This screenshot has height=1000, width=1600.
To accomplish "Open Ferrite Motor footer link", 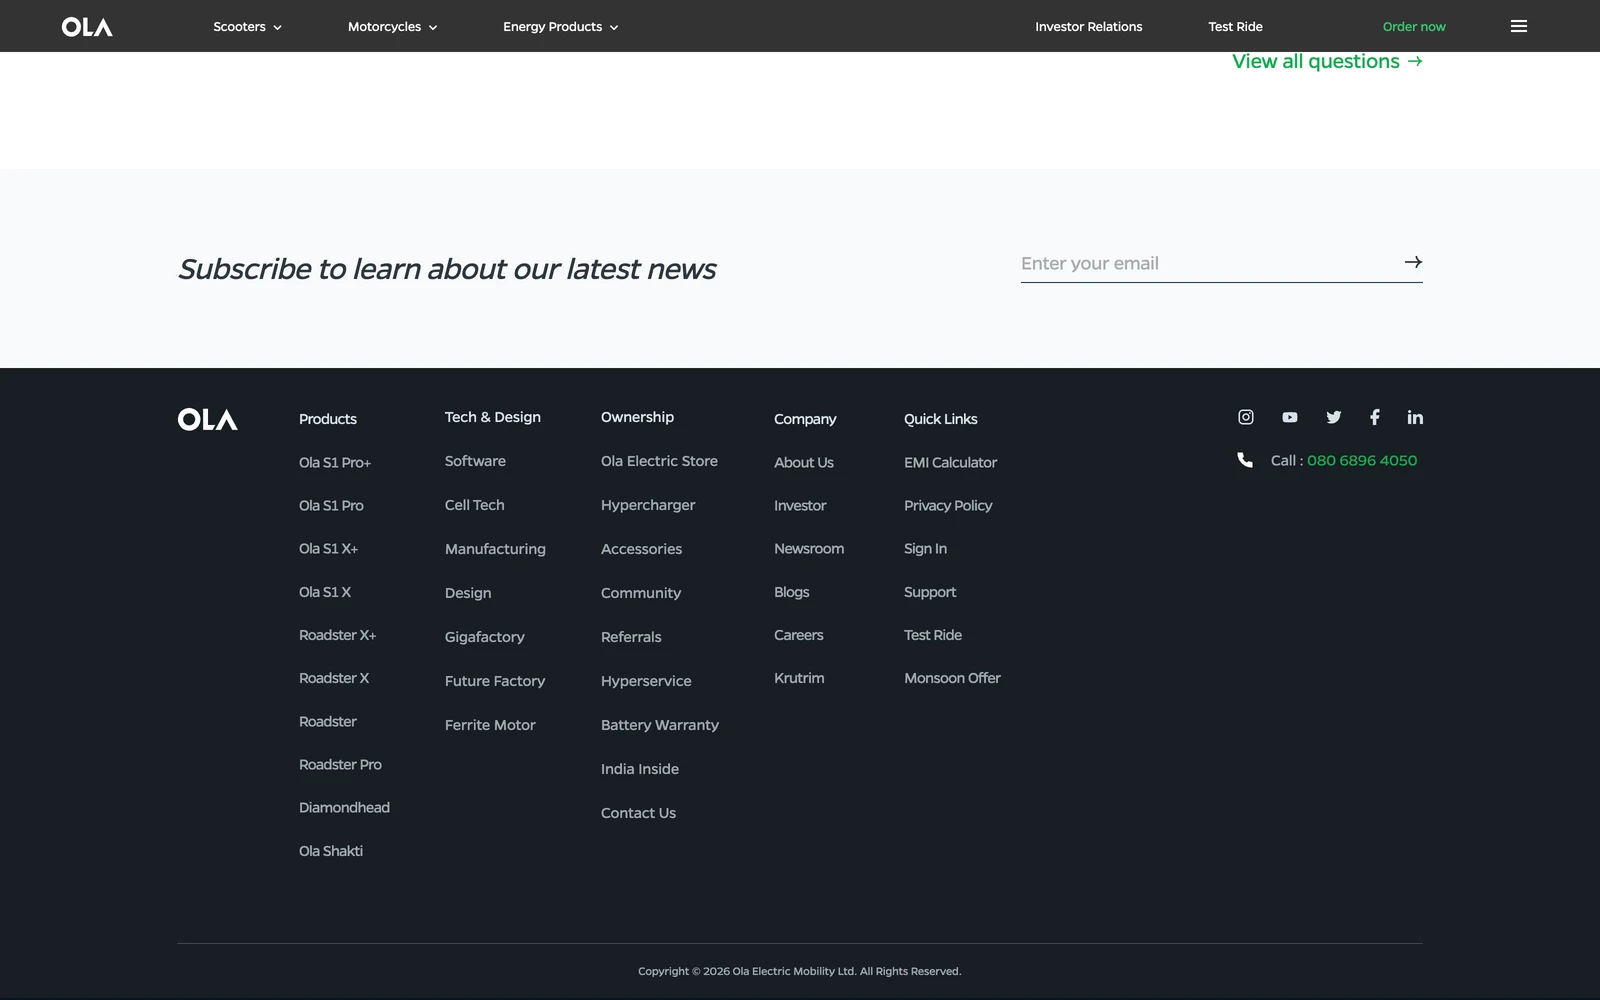I will 490,725.
